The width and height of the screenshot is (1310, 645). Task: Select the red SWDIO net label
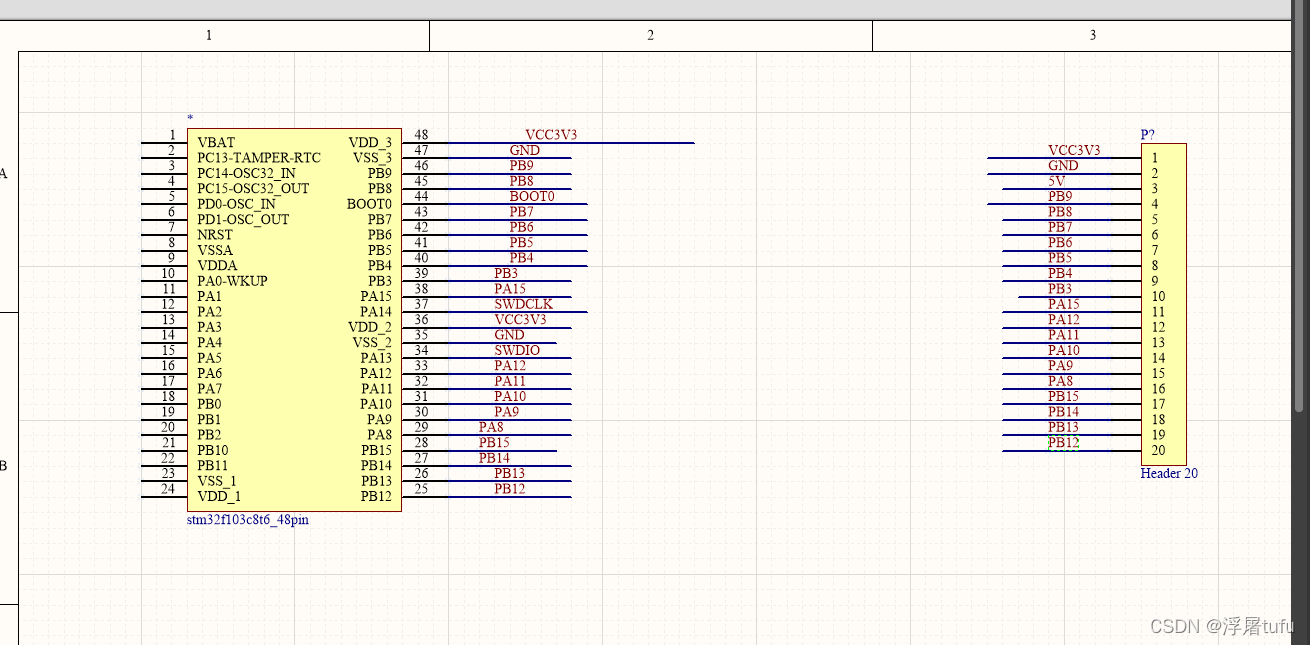pos(517,350)
